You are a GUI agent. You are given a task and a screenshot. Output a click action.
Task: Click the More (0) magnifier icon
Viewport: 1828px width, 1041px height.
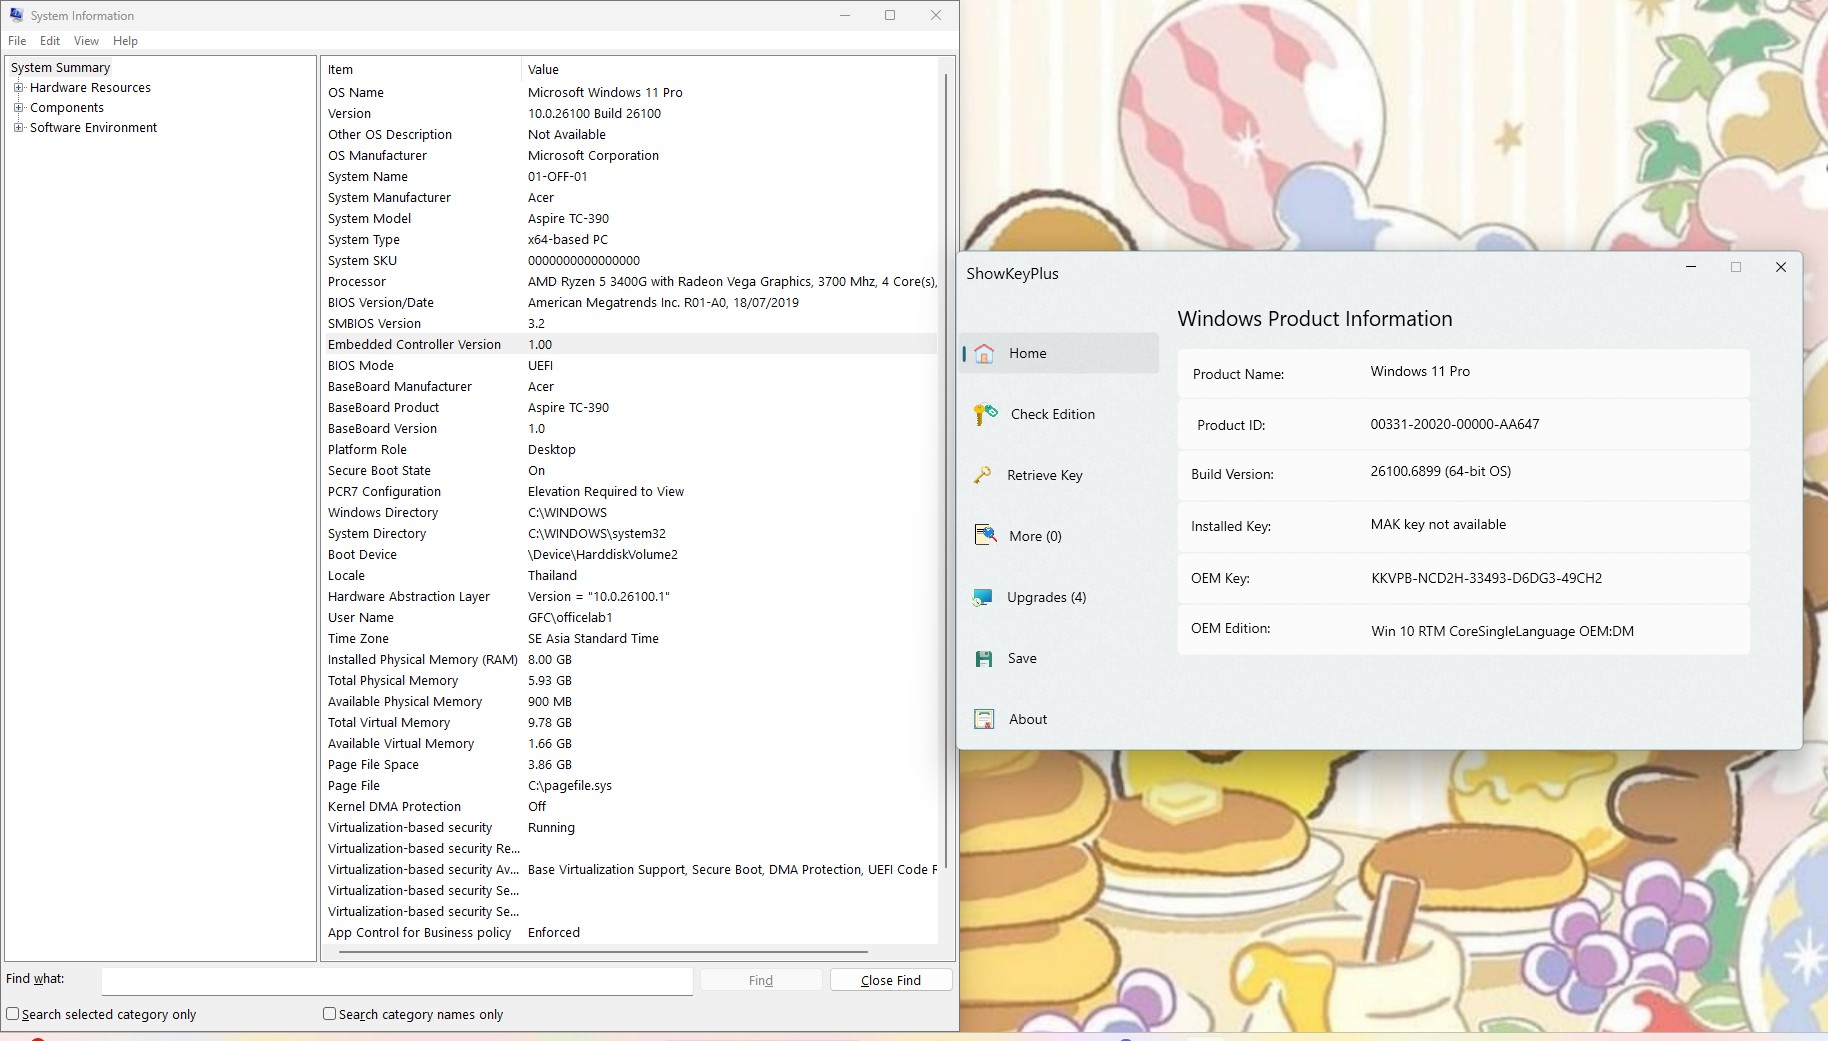[985, 536]
